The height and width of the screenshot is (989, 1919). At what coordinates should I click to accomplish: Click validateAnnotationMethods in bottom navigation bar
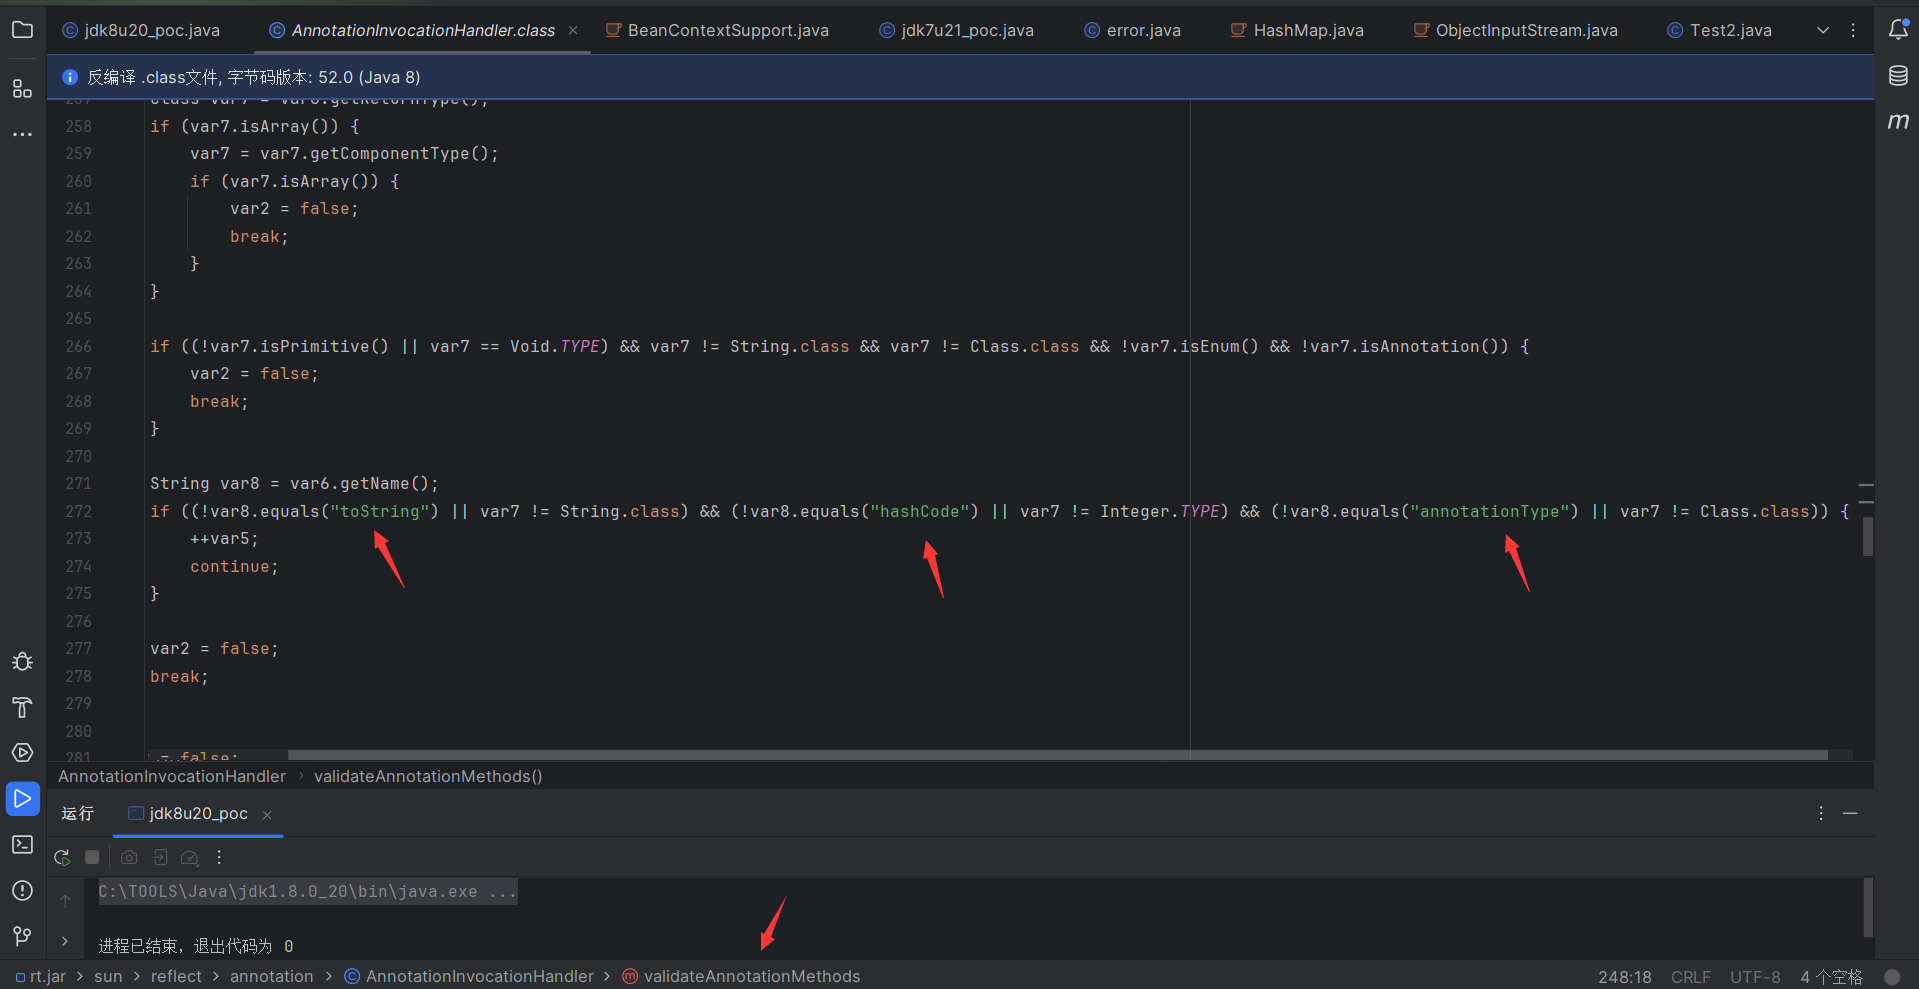tap(741, 976)
